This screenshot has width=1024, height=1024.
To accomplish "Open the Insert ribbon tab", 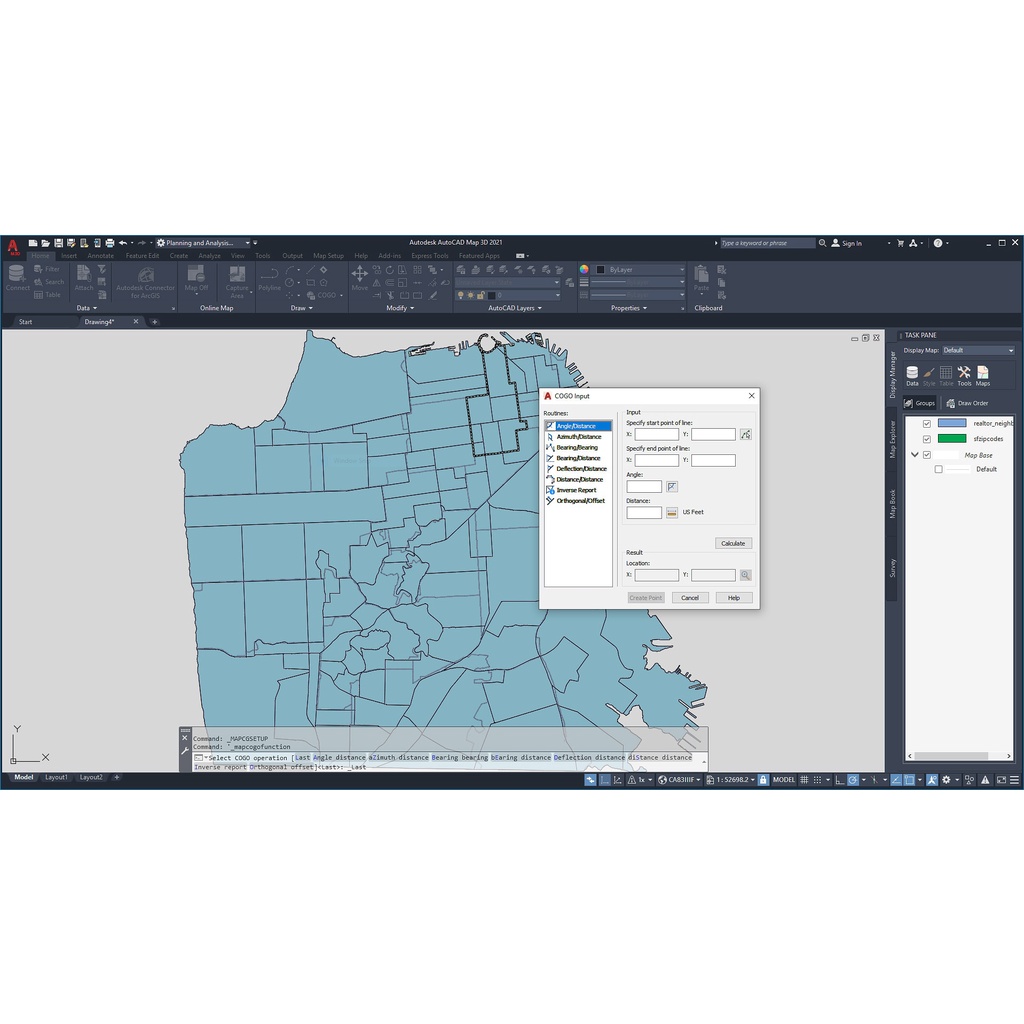I will pos(69,256).
